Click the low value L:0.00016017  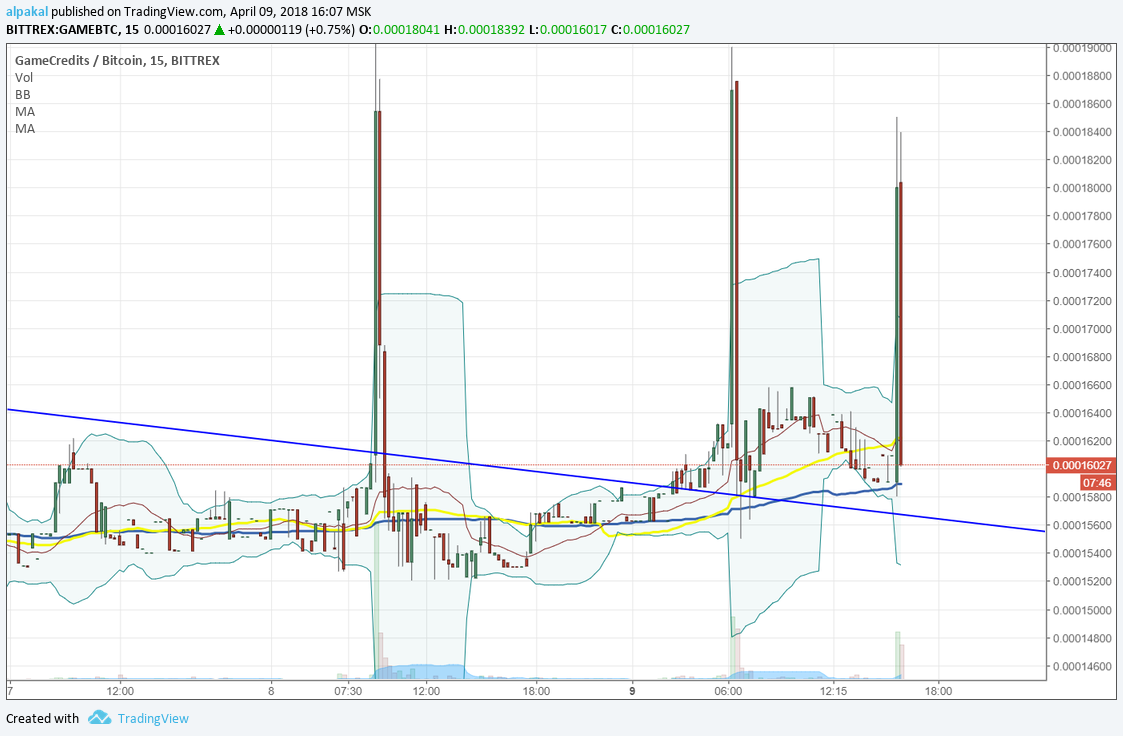pos(567,29)
